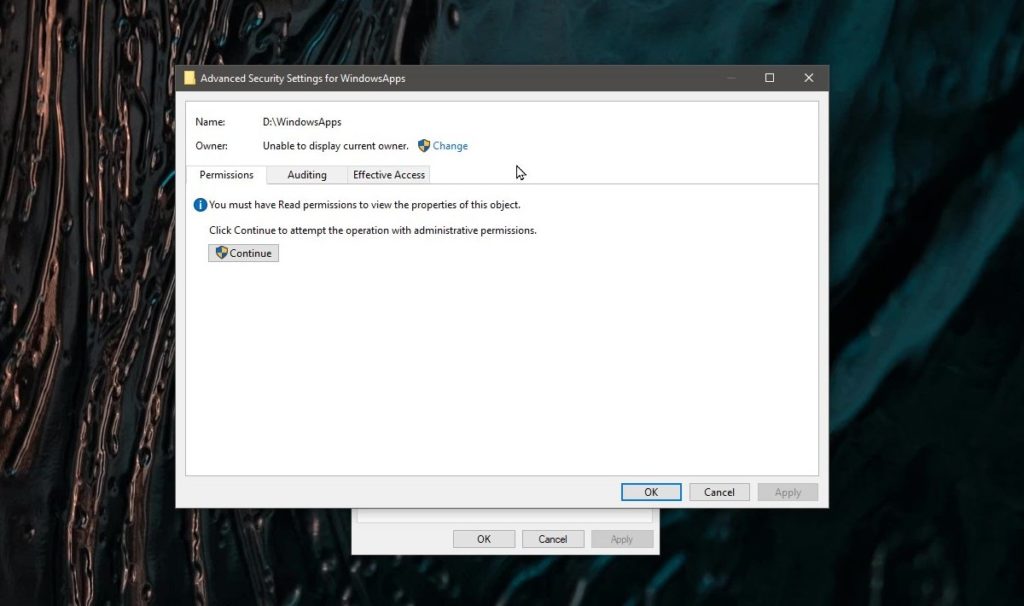Click Apply in the Advanced Security Settings dialog

787,491
